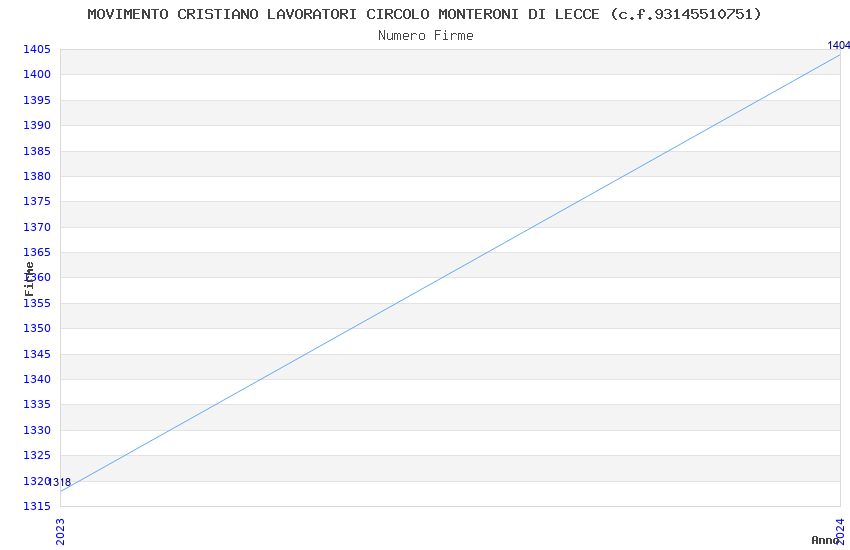Click the y-axis tick 1390

coord(37,125)
